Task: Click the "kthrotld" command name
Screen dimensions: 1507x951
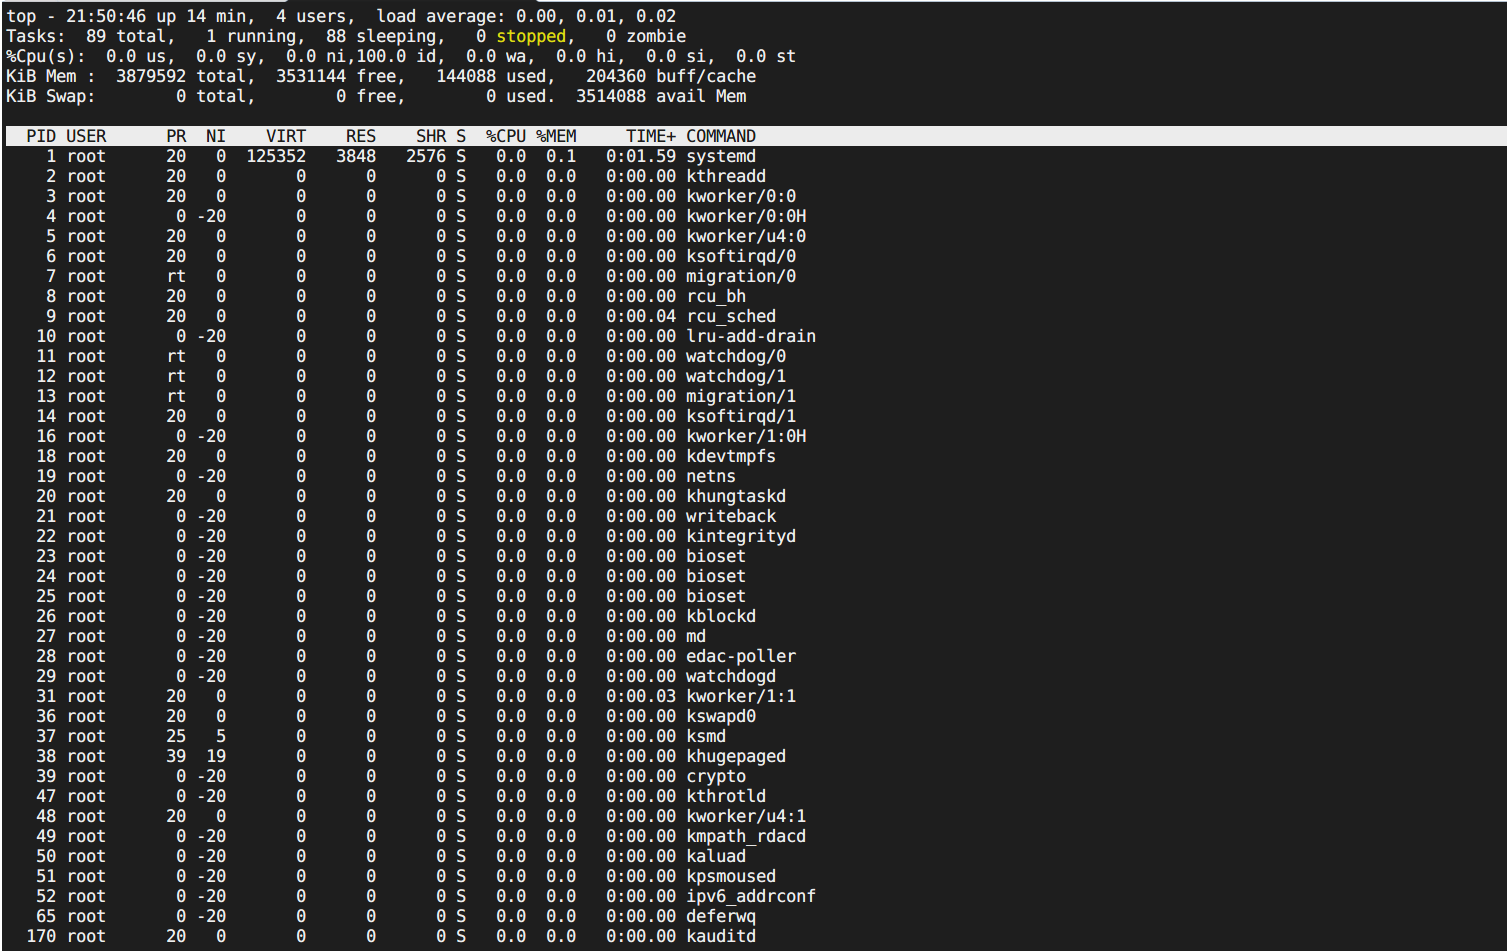Action: click(x=726, y=796)
